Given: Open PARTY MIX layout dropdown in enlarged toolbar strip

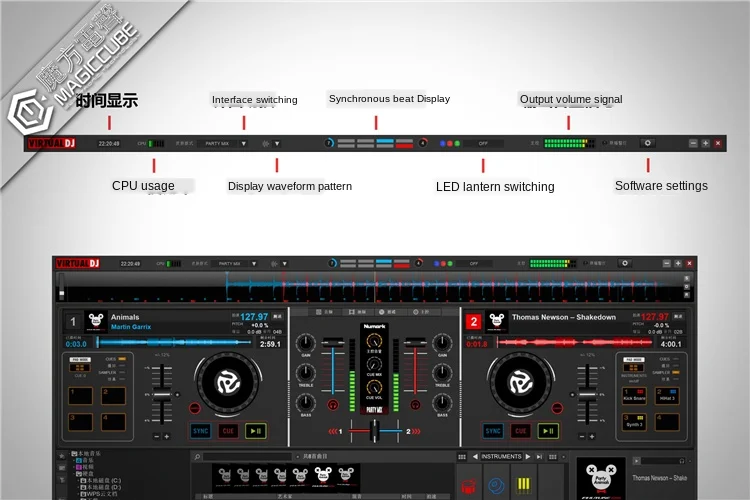Looking at the screenshot, I should [243, 144].
